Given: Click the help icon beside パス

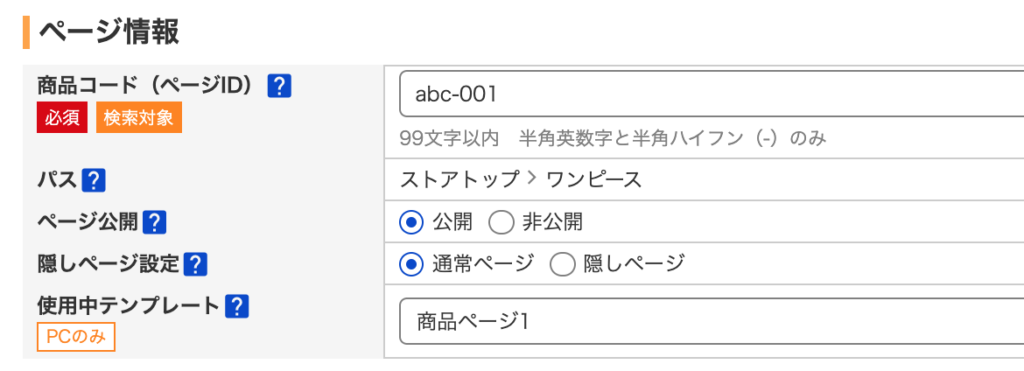Looking at the screenshot, I should tap(94, 180).
